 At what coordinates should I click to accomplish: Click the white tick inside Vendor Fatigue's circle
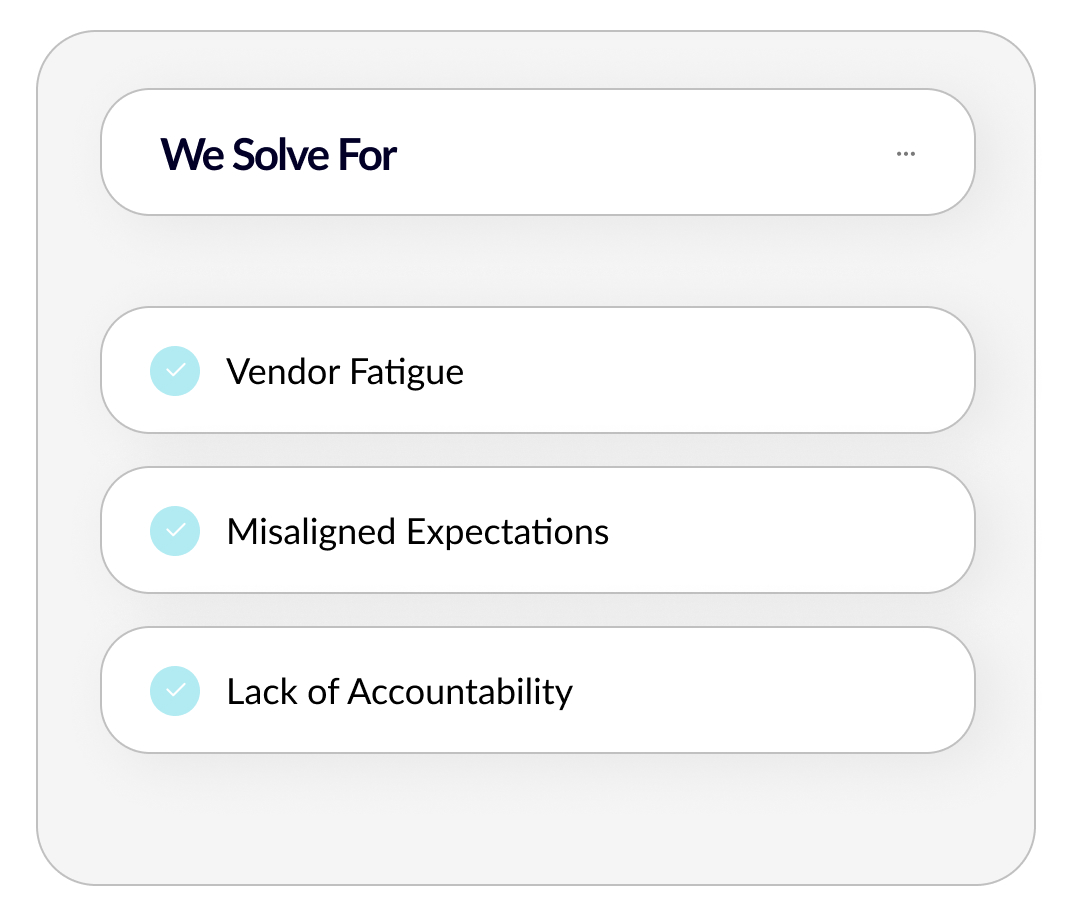(x=175, y=371)
